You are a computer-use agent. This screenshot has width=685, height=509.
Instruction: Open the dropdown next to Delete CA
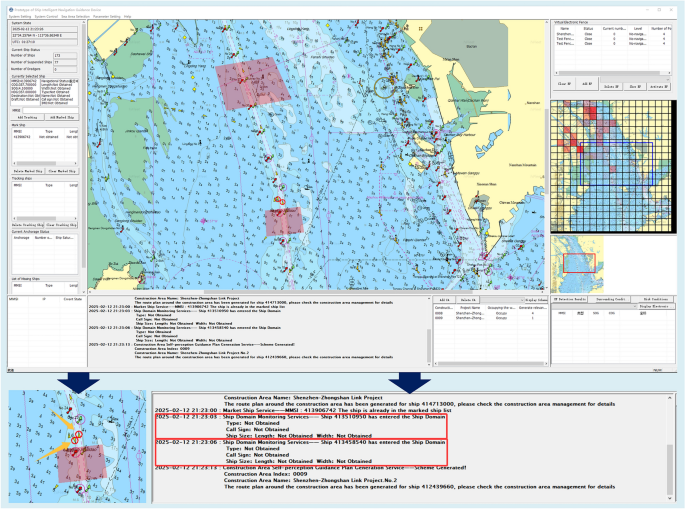click(x=502, y=300)
